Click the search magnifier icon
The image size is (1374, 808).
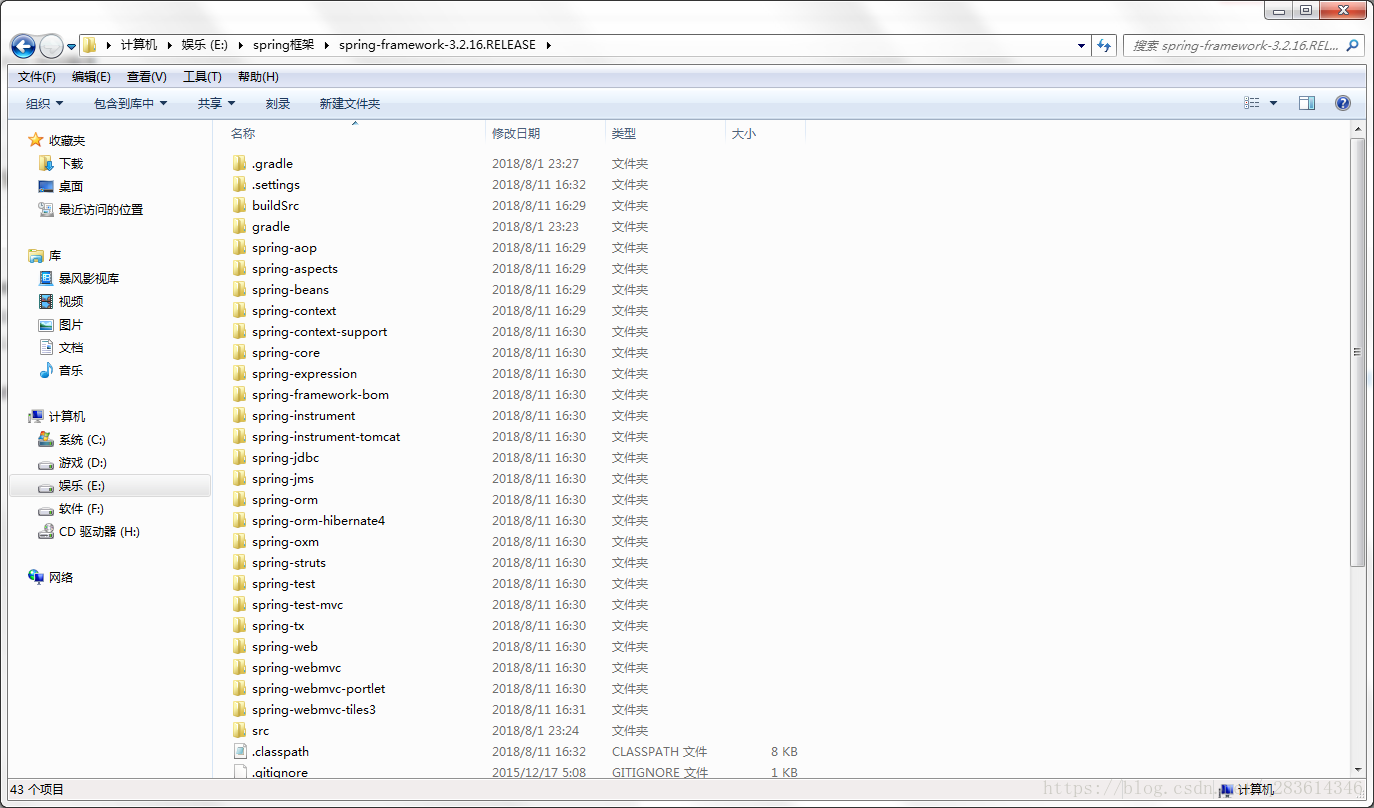click(1353, 45)
